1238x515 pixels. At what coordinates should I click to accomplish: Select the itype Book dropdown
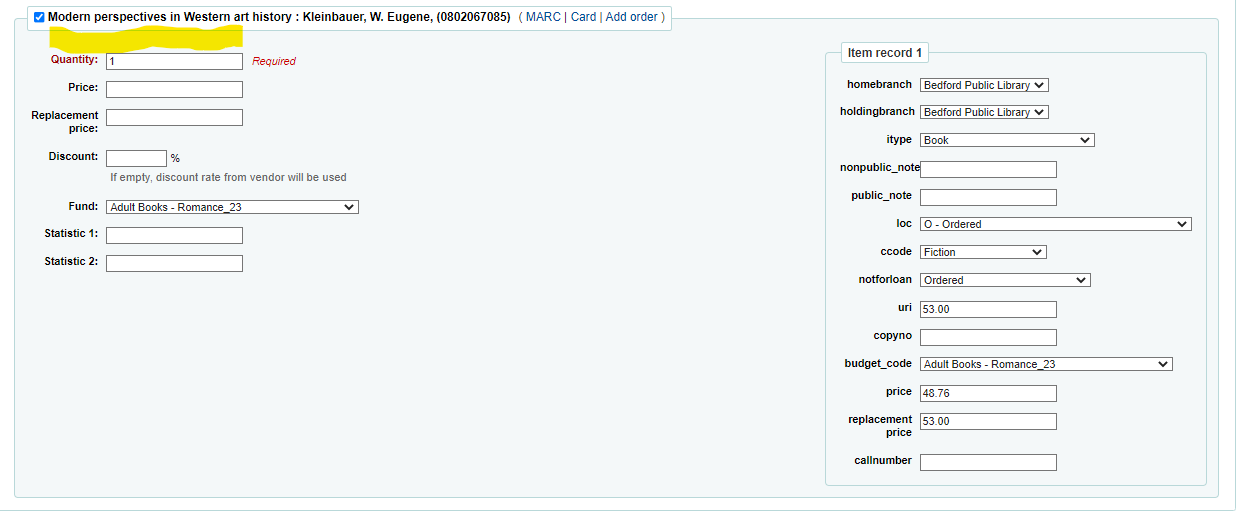1007,140
